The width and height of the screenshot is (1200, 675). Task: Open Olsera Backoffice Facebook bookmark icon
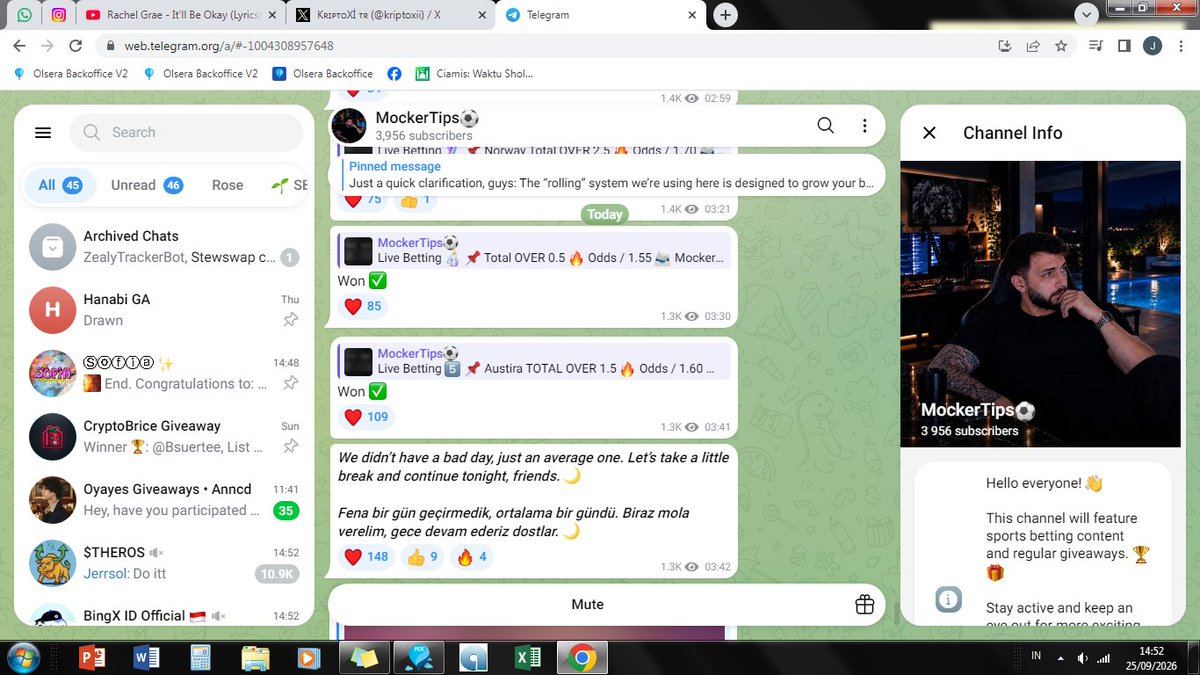coord(394,74)
